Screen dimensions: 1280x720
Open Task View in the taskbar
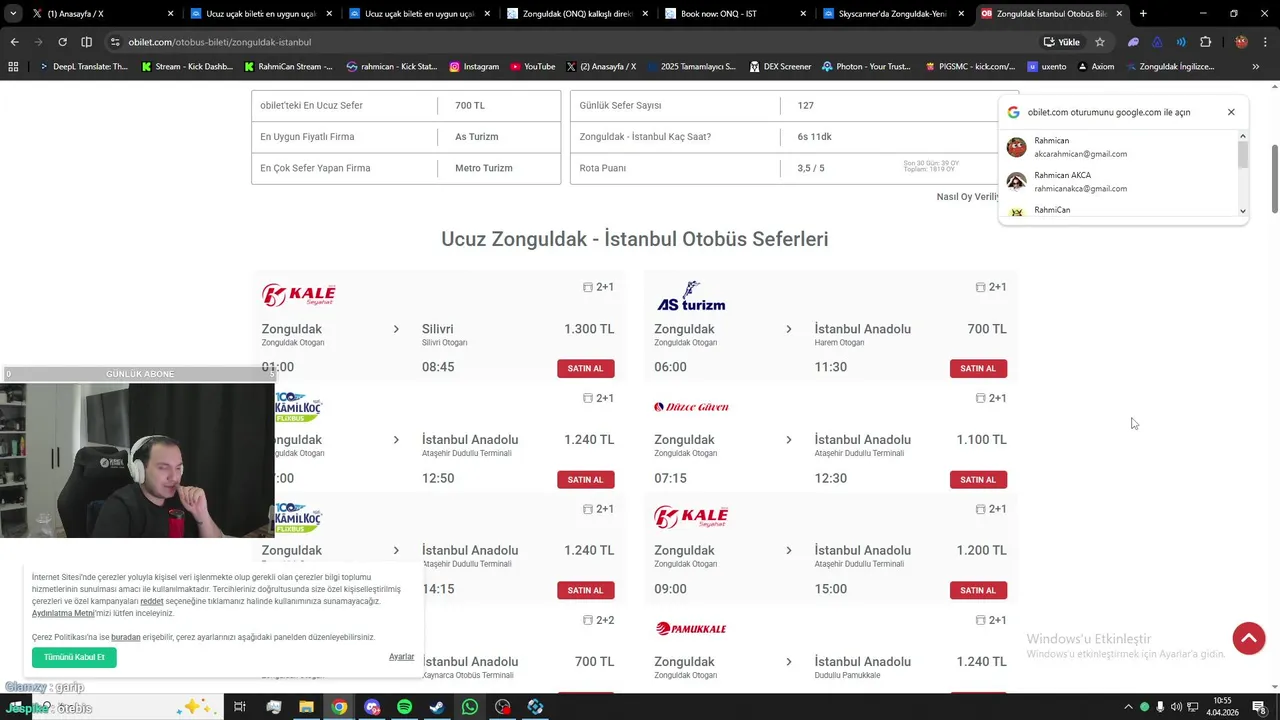coord(240,707)
